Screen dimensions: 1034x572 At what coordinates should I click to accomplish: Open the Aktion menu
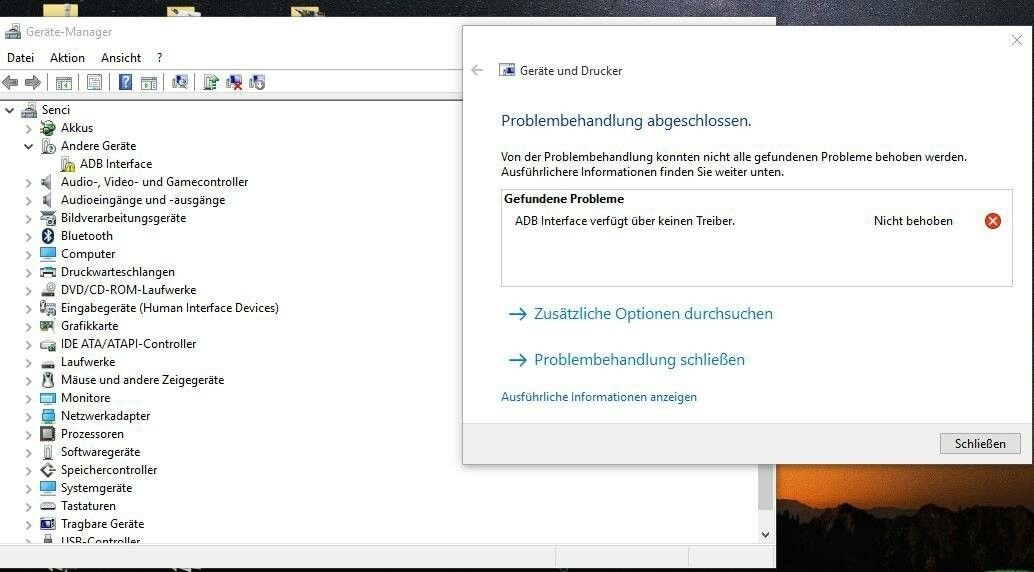pos(67,57)
